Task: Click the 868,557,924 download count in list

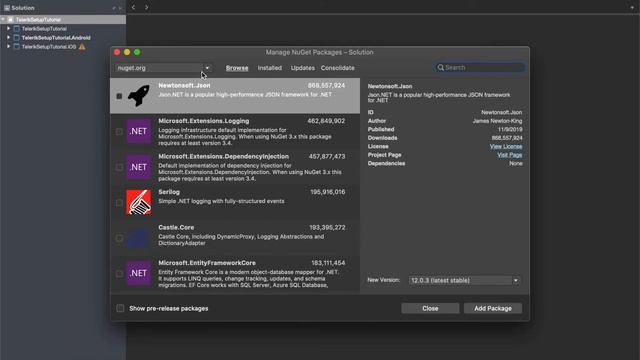Action: [326, 85]
